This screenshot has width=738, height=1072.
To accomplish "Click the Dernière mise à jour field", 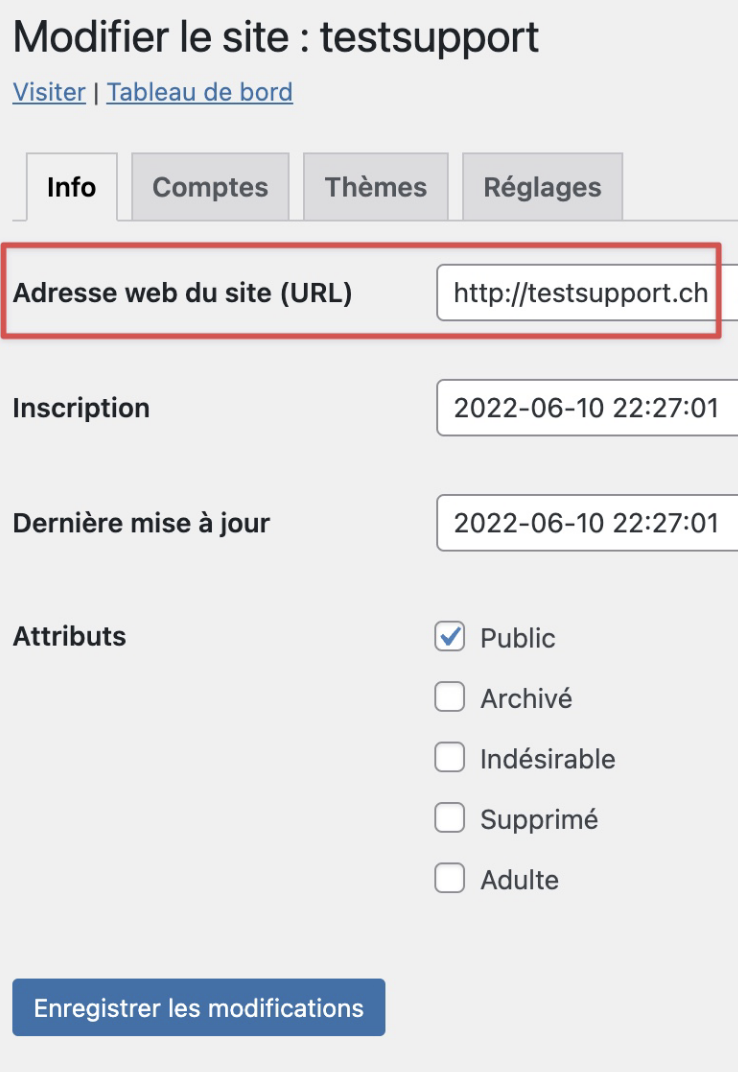I will (585, 523).
